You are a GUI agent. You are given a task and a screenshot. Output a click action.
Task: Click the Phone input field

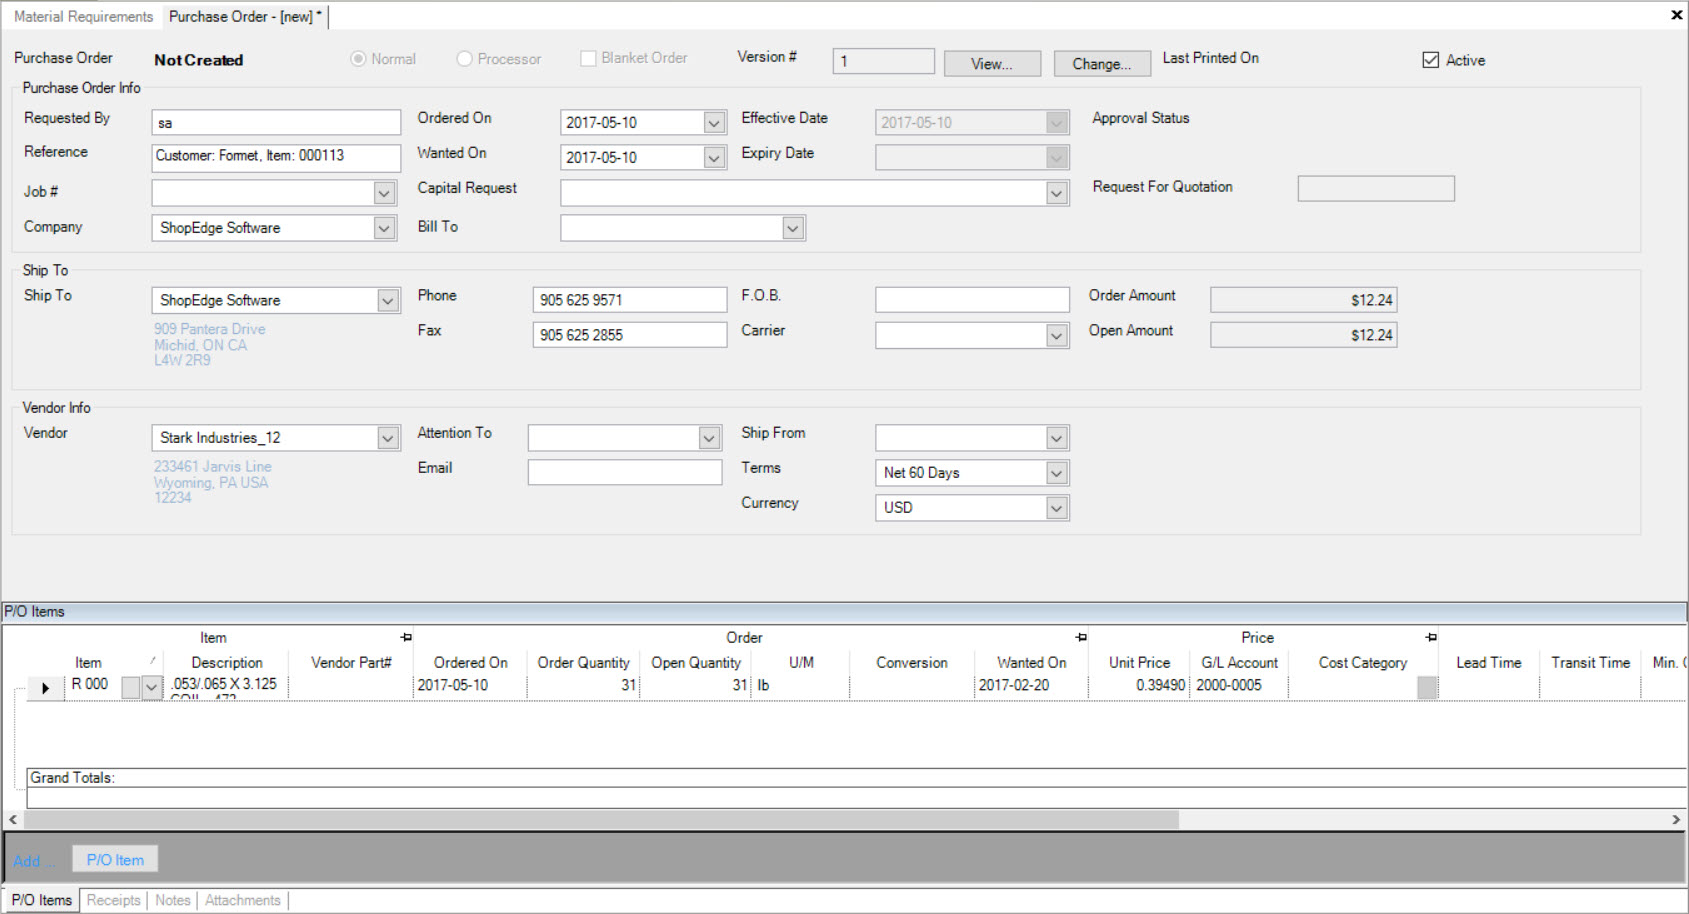pos(629,300)
